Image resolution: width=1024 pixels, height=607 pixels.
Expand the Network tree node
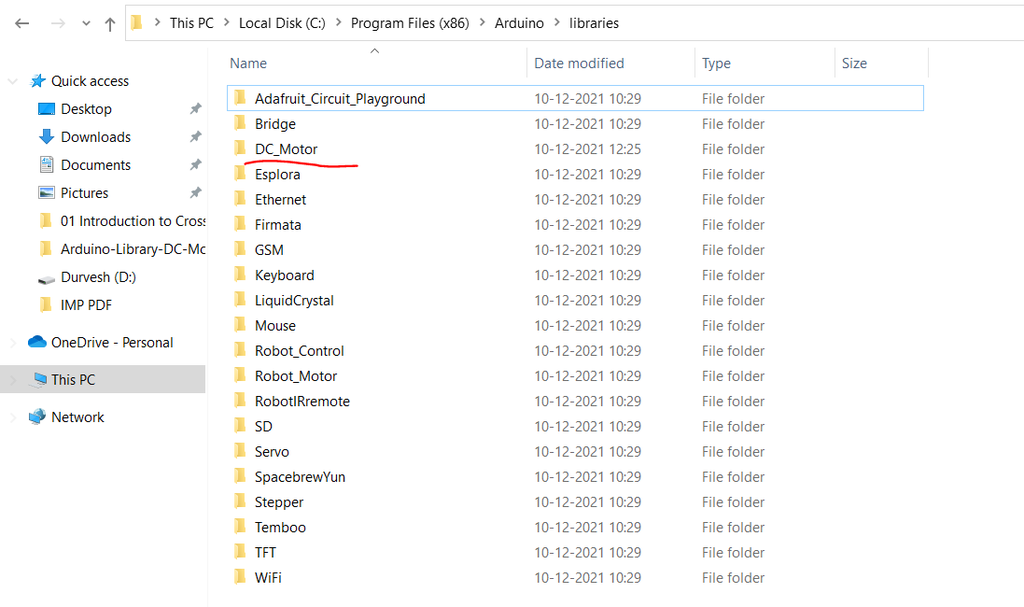point(12,418)
